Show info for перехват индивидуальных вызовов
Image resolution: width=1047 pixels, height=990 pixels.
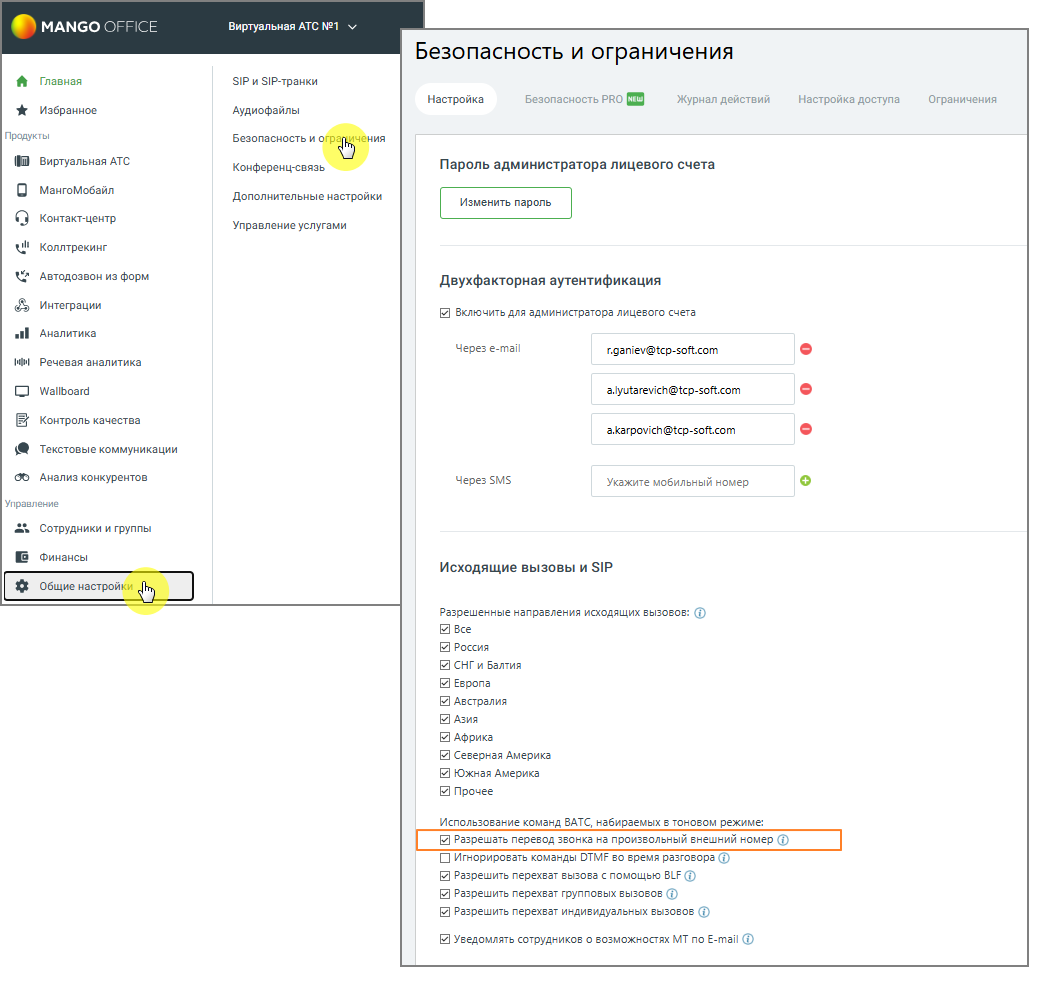[x=704, y=913]
